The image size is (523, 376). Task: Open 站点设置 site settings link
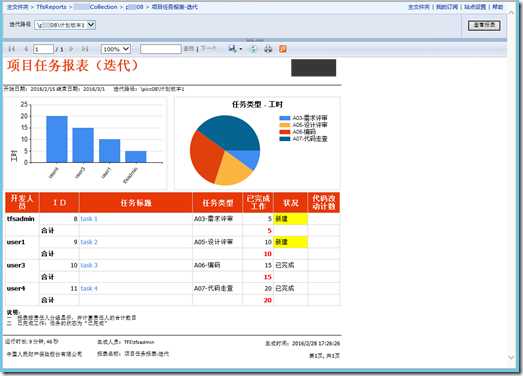pyautogui.click(x=475, y=7)
